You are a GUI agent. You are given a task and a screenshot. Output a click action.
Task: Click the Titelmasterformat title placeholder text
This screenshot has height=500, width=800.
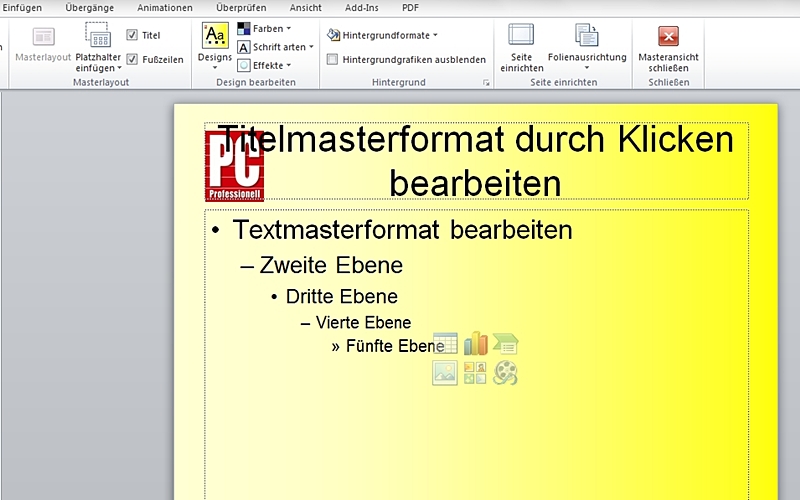[475, 161]
